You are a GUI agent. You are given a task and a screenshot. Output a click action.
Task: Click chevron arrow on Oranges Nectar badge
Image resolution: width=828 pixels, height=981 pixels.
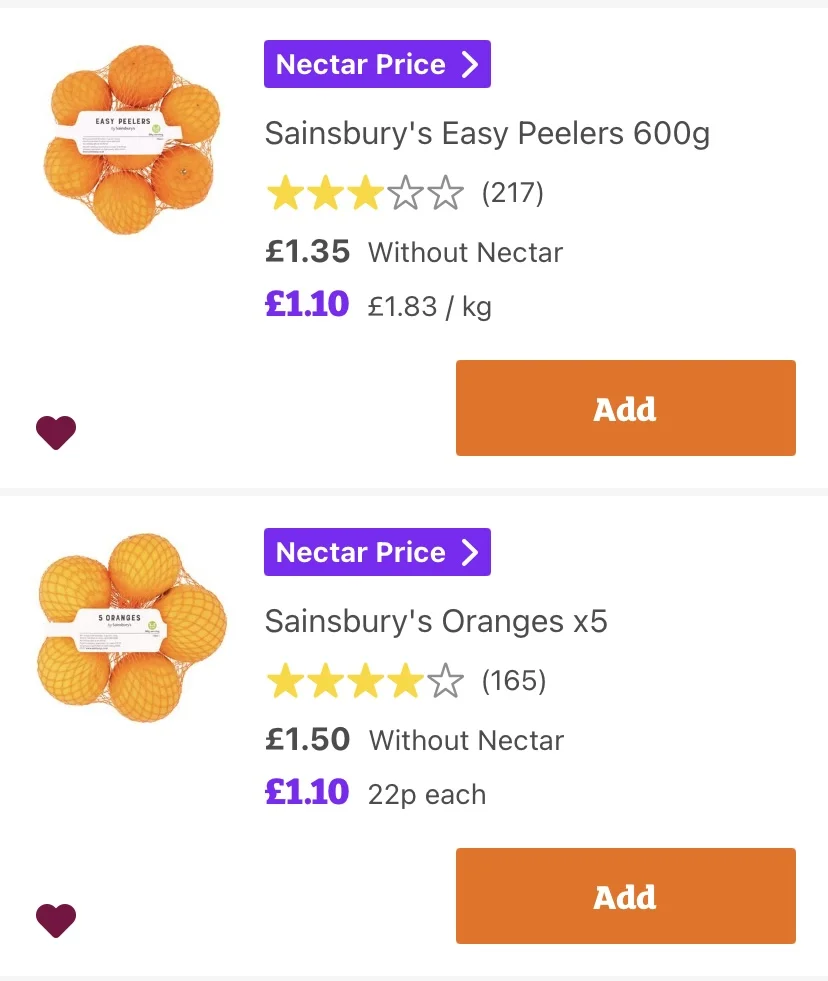[470, 552]
